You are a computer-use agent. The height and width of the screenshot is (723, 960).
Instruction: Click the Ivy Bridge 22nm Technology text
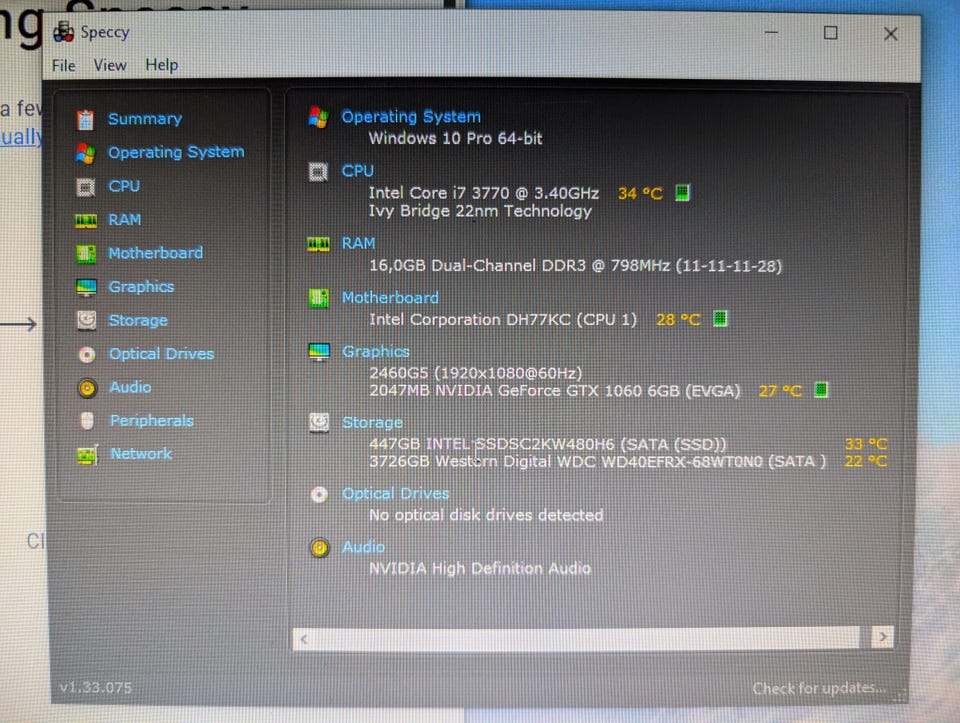point(480,211)
